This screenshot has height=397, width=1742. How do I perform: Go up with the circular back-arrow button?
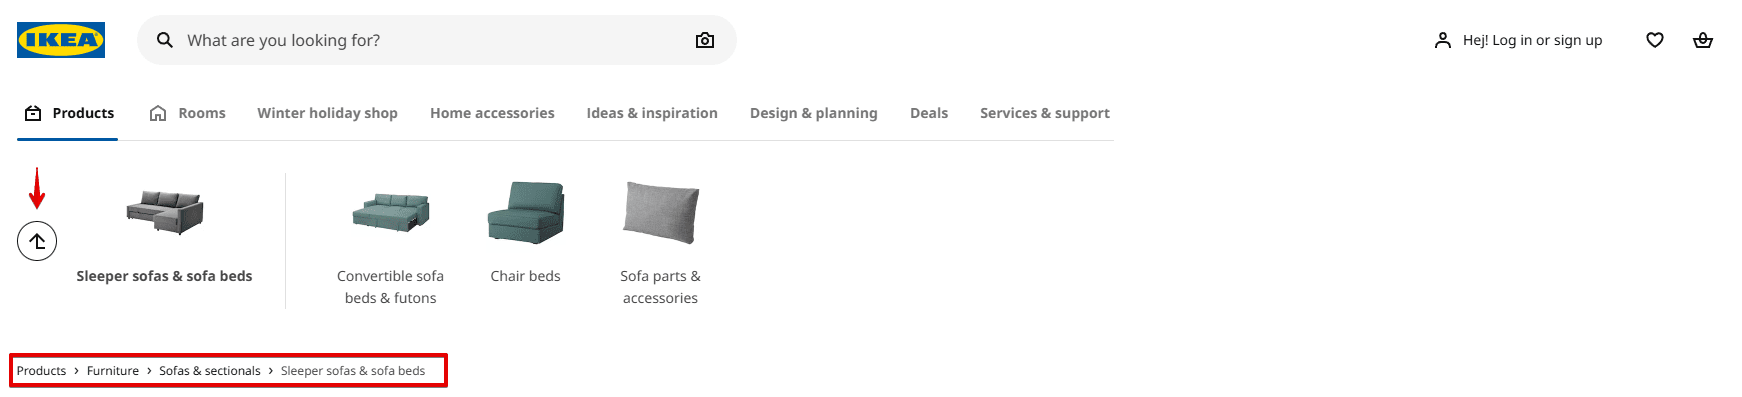pyautogui.click(x=37, y=241)
